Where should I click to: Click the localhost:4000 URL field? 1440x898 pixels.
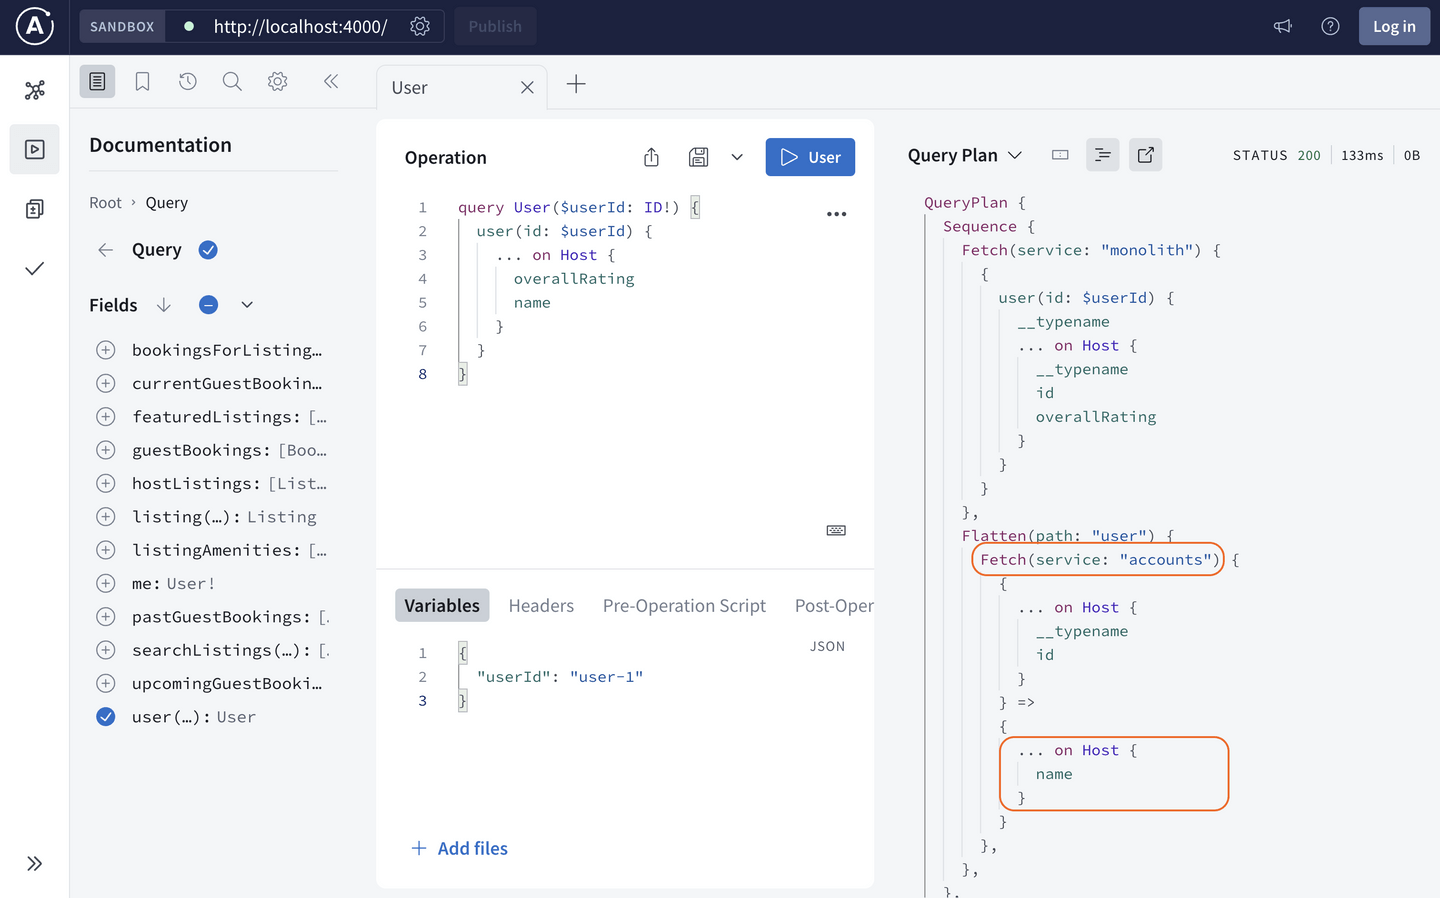299,27
